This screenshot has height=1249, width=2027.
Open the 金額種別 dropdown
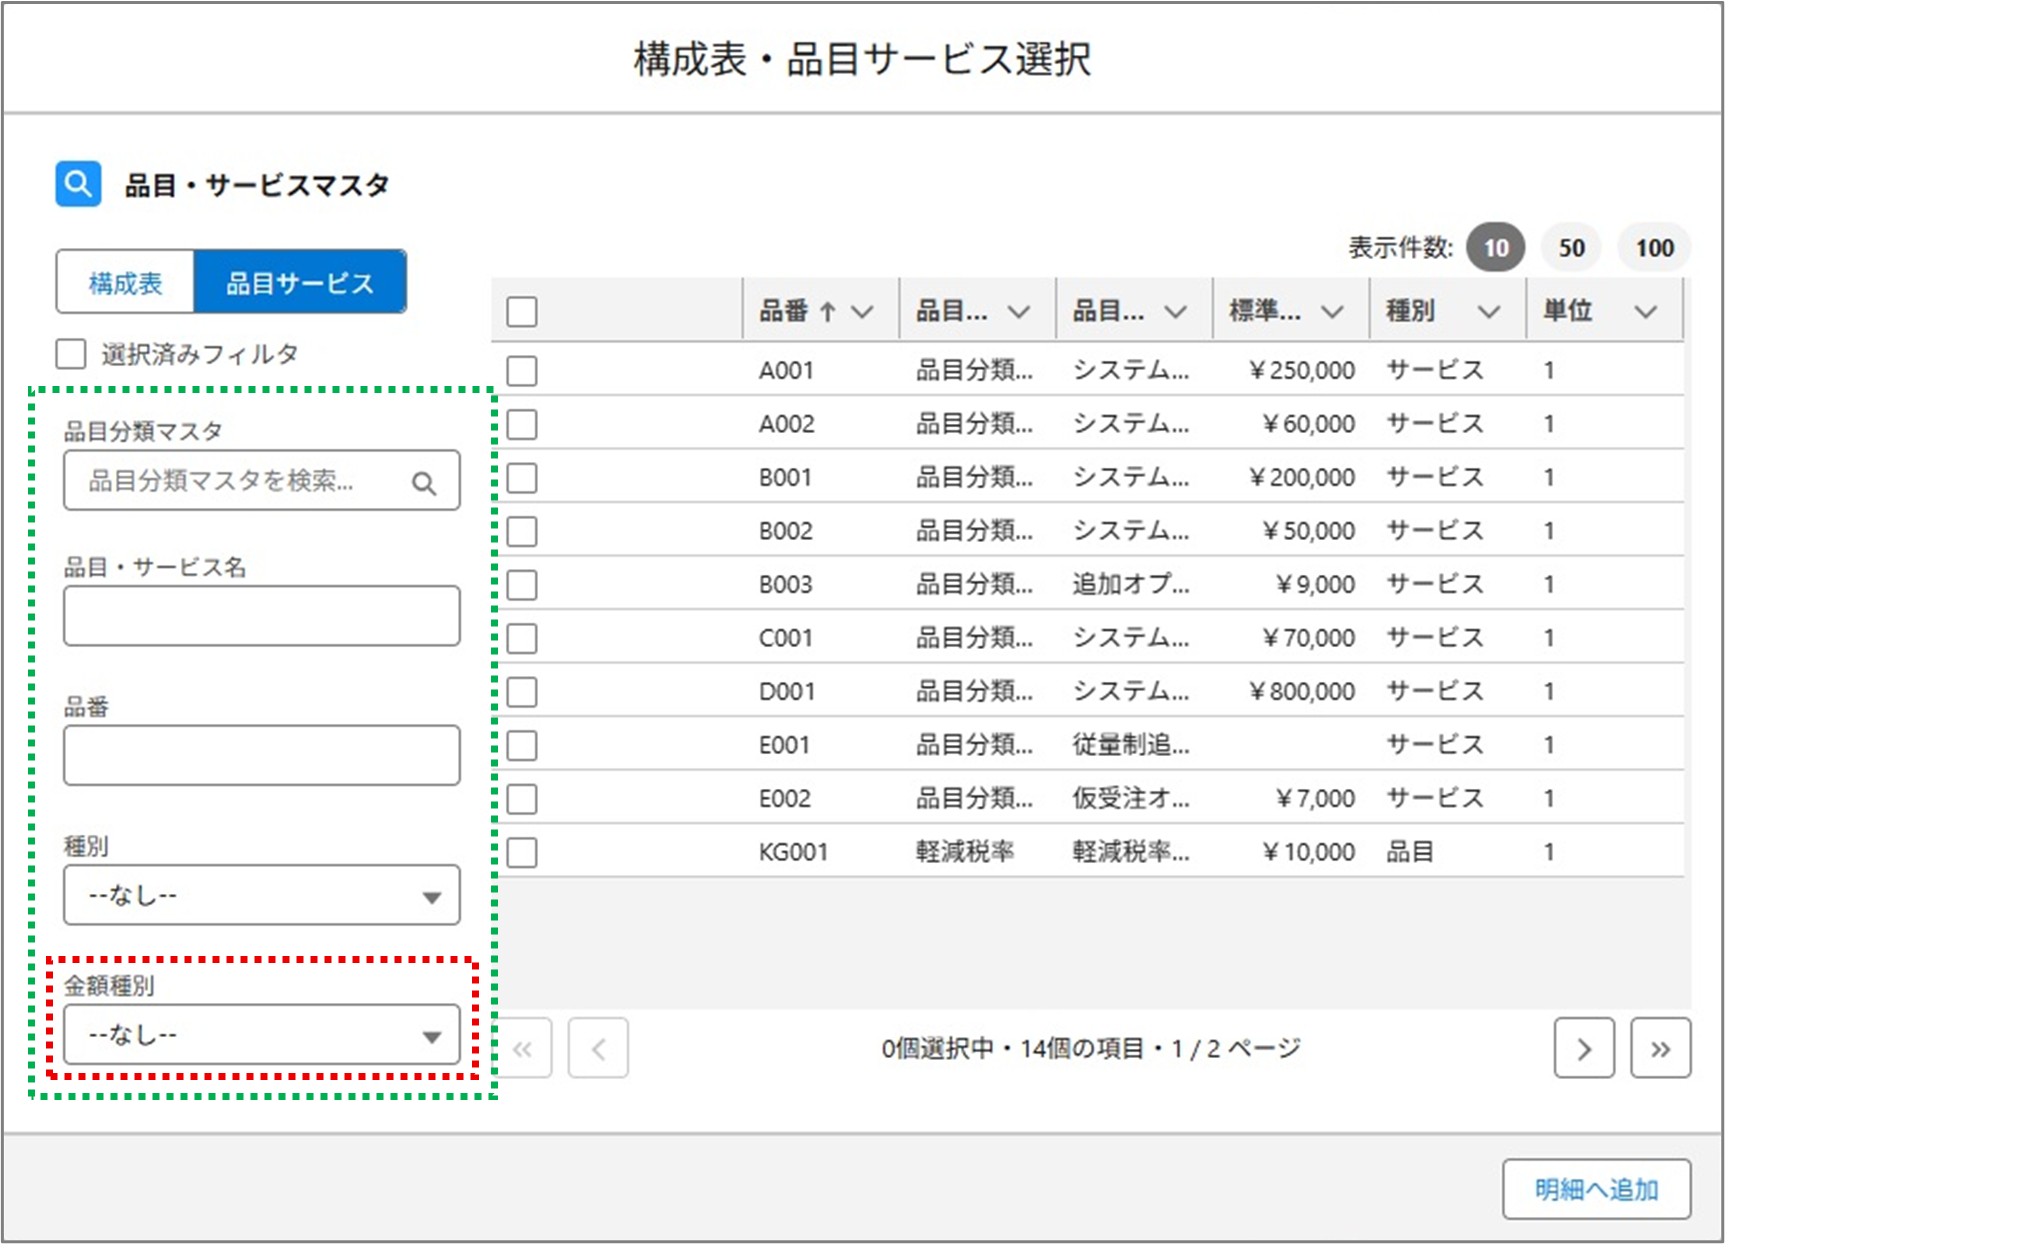[x=261, y=1035]
